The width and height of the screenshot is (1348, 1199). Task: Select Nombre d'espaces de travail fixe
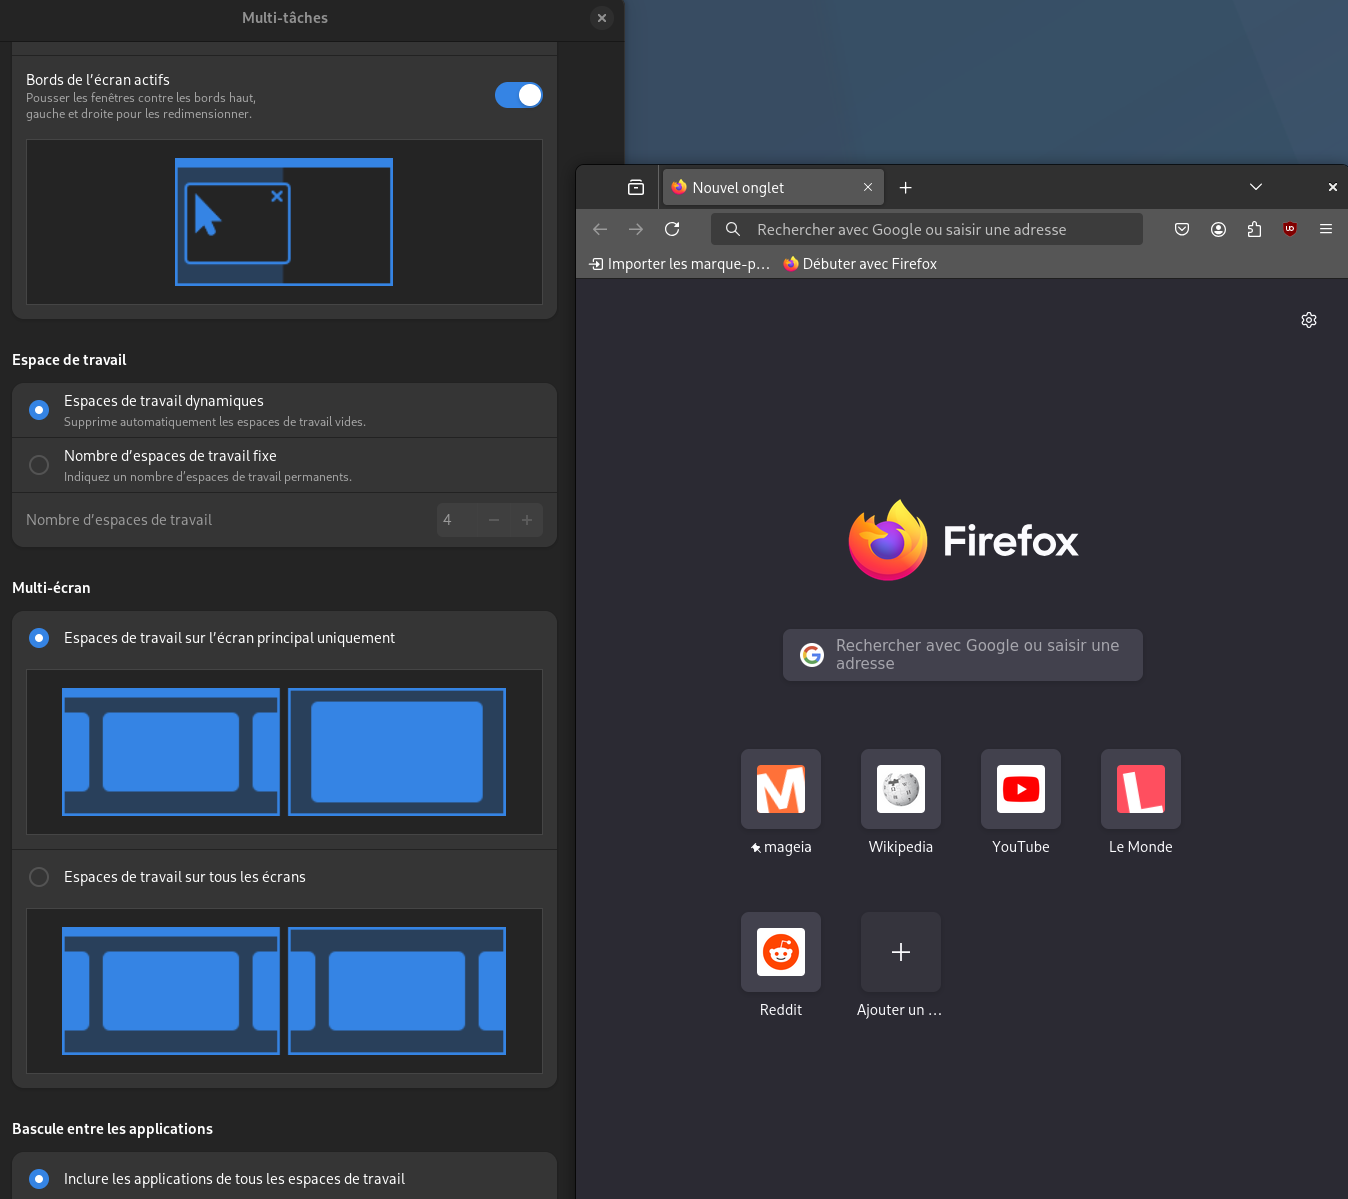(x=39, y=465)
